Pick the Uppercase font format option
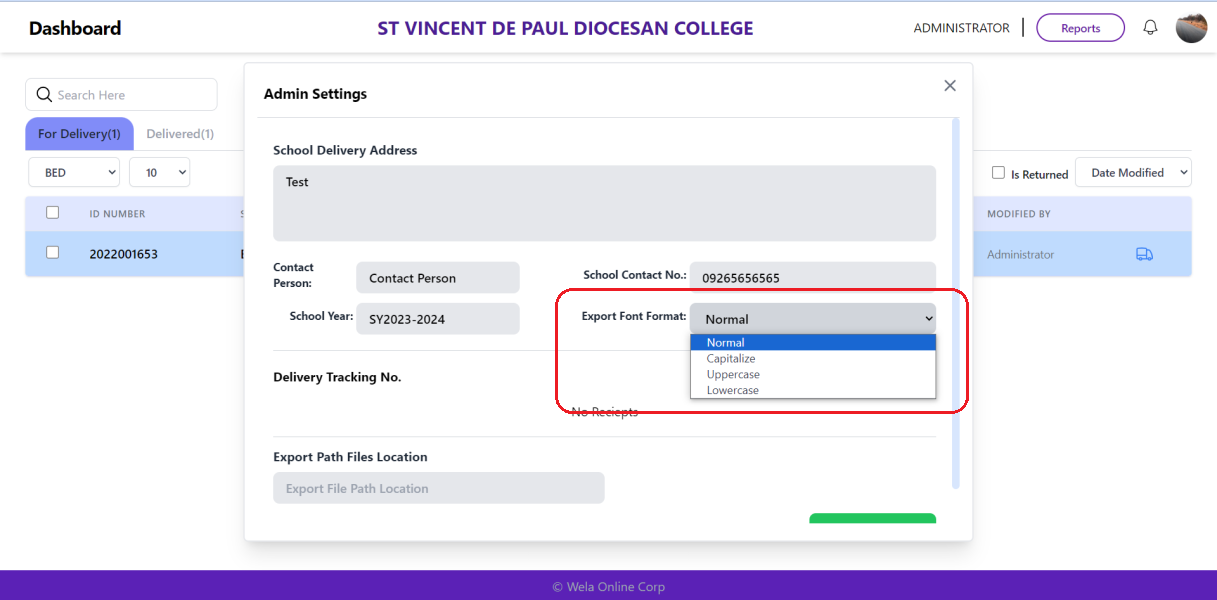Screen dimensions: 1217x600 (733, 374)
